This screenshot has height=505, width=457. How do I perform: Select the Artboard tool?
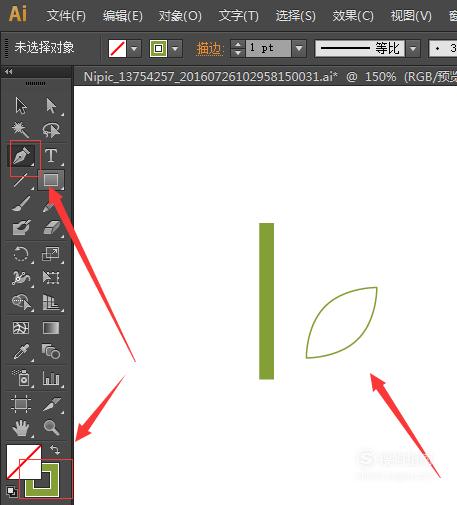click(21, 404)
